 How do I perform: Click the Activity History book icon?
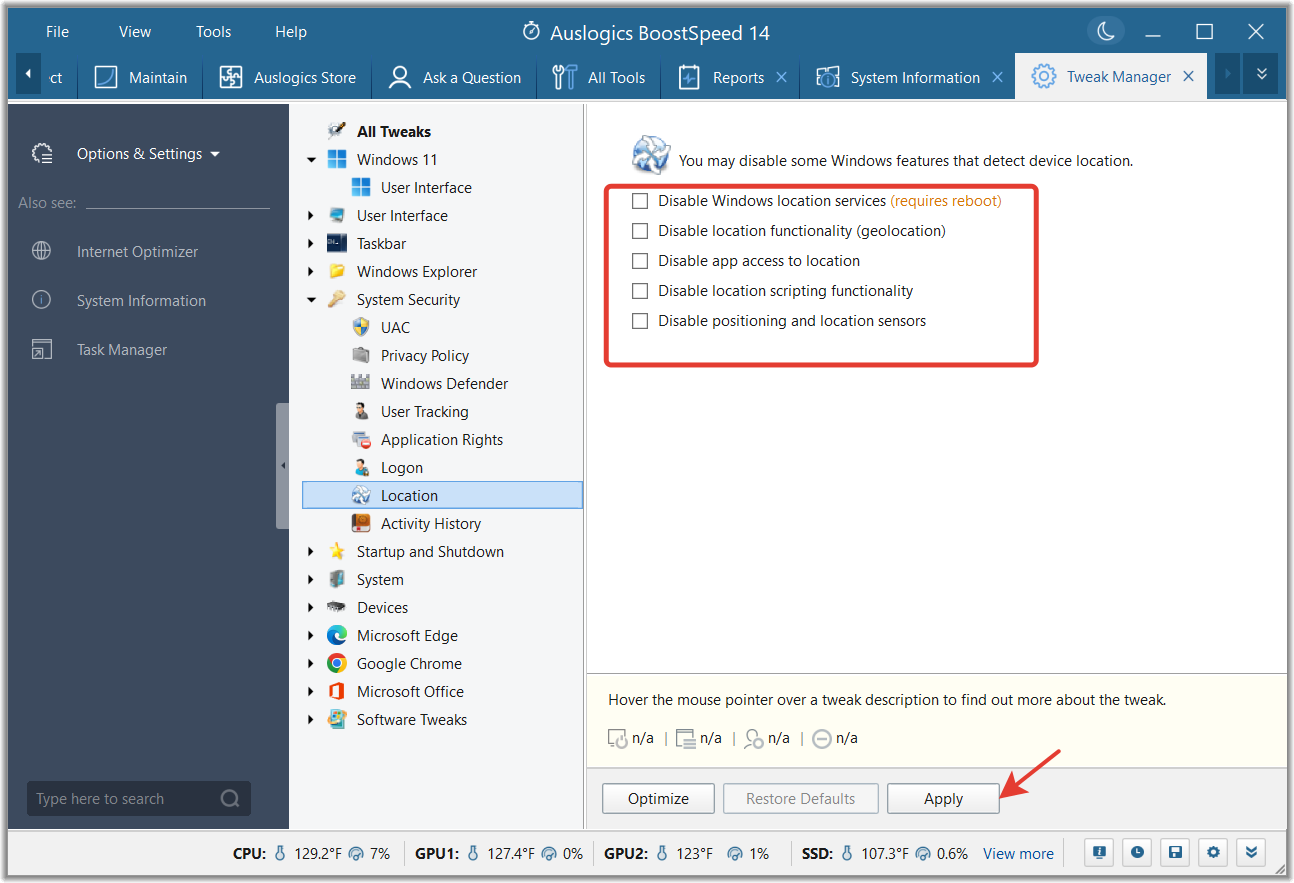pyautogui.click(x=361, y=523)
